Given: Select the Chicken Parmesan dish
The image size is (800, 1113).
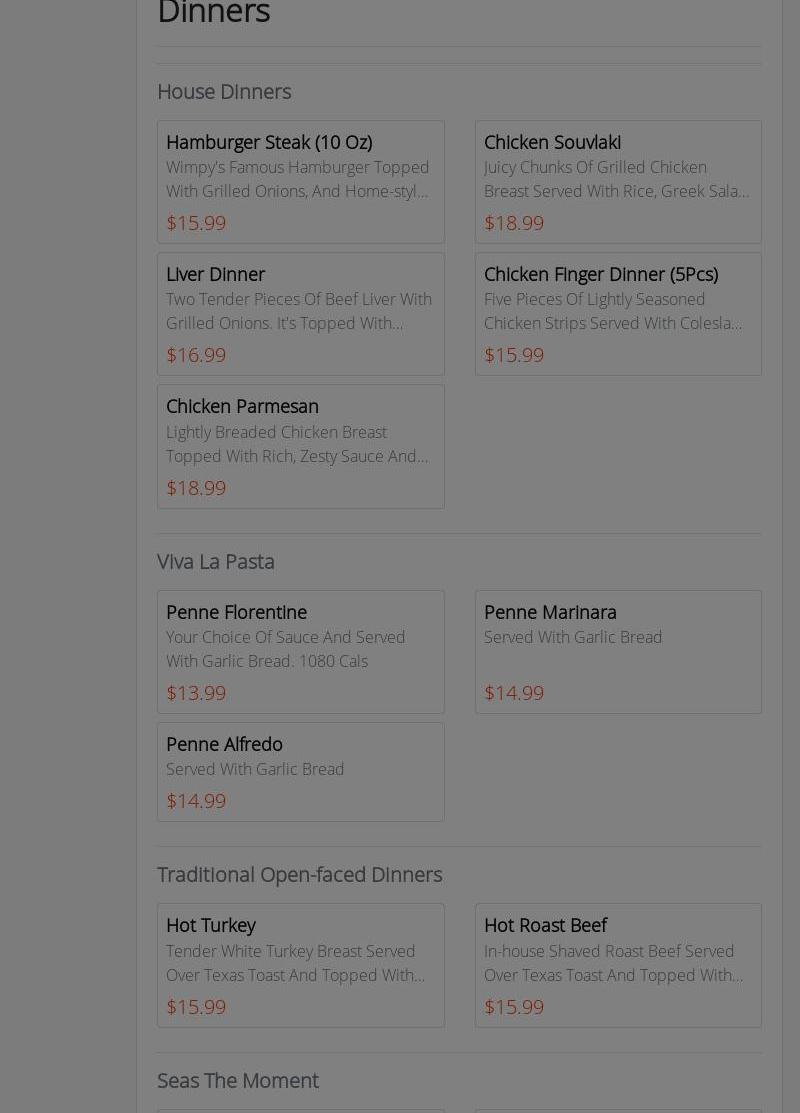Looking at the screenshot, I should (x=242, y=406).
